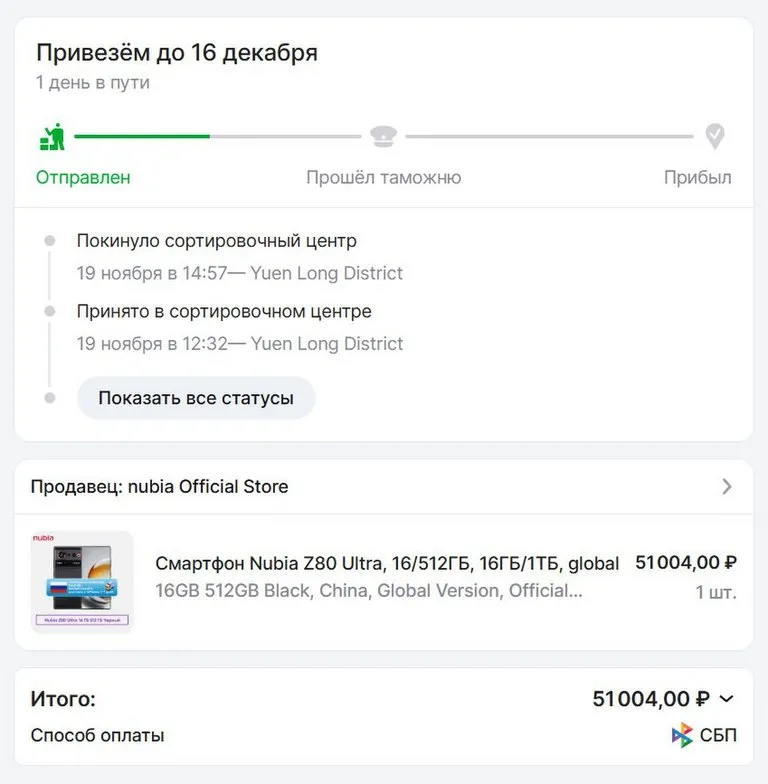Select the Отправлен stage label
Viewport: 768px width, 784px height.
83,177
